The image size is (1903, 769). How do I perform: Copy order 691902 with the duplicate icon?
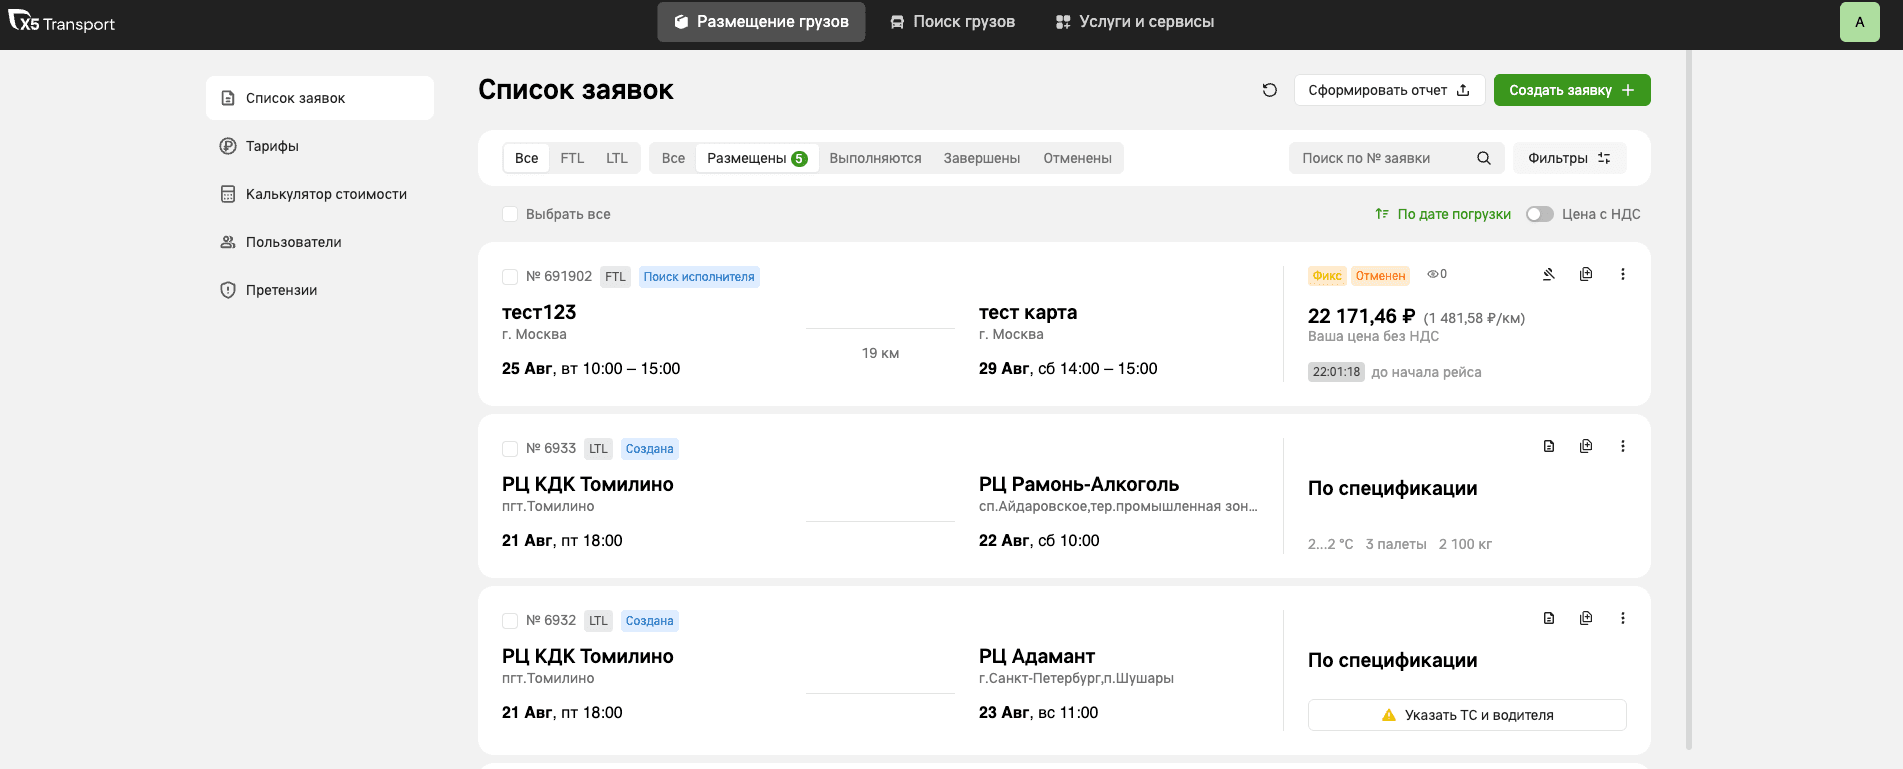1586,274
